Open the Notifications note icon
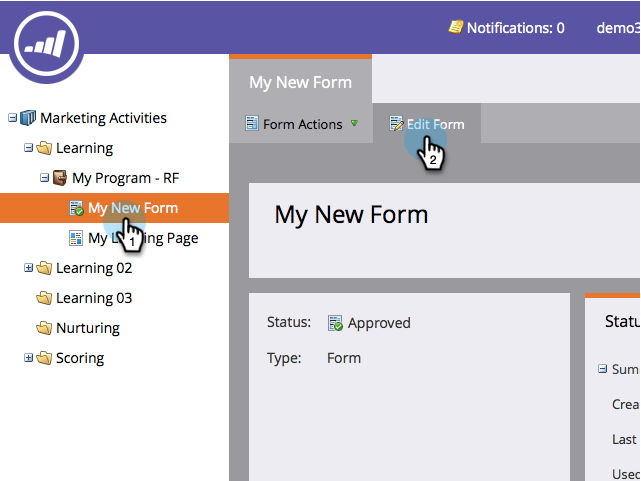Image resolution: width=641 pixels, height=481 pixels. point(455,27)
